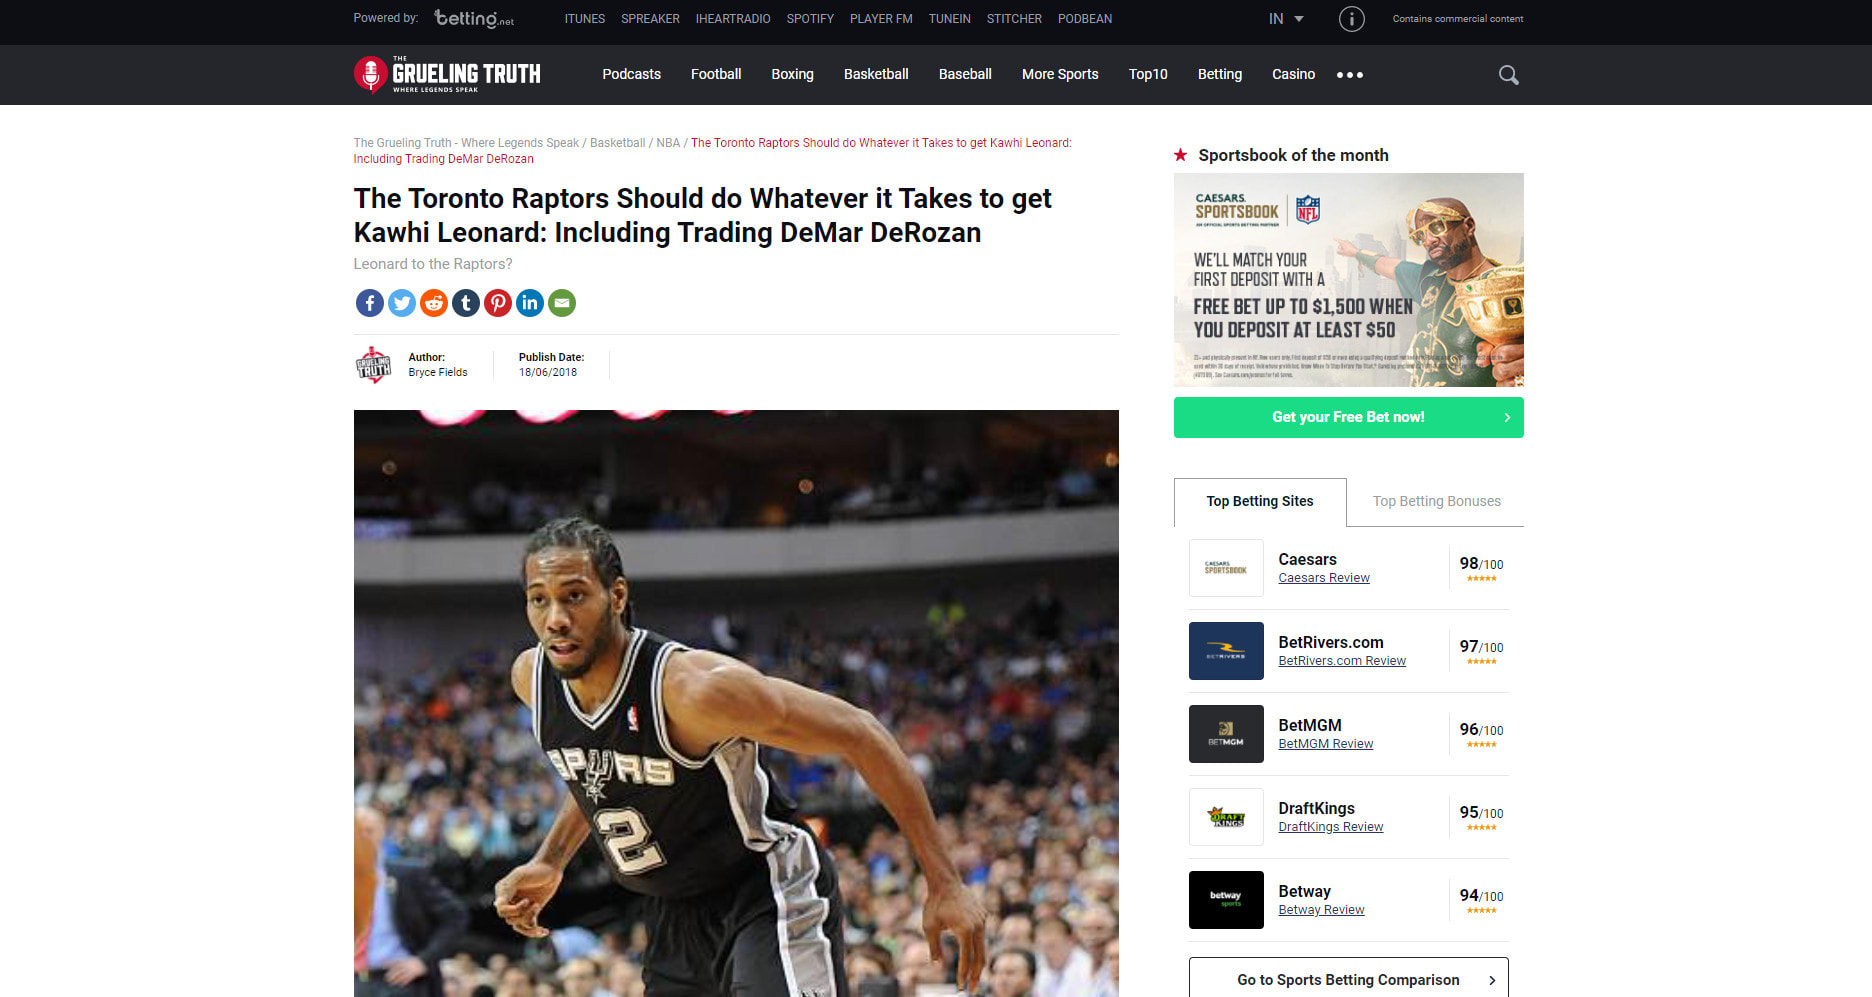This screenshot has height=997, width=1872.
Task: Open the Basketball section in navigation
Action: (875, 74)
